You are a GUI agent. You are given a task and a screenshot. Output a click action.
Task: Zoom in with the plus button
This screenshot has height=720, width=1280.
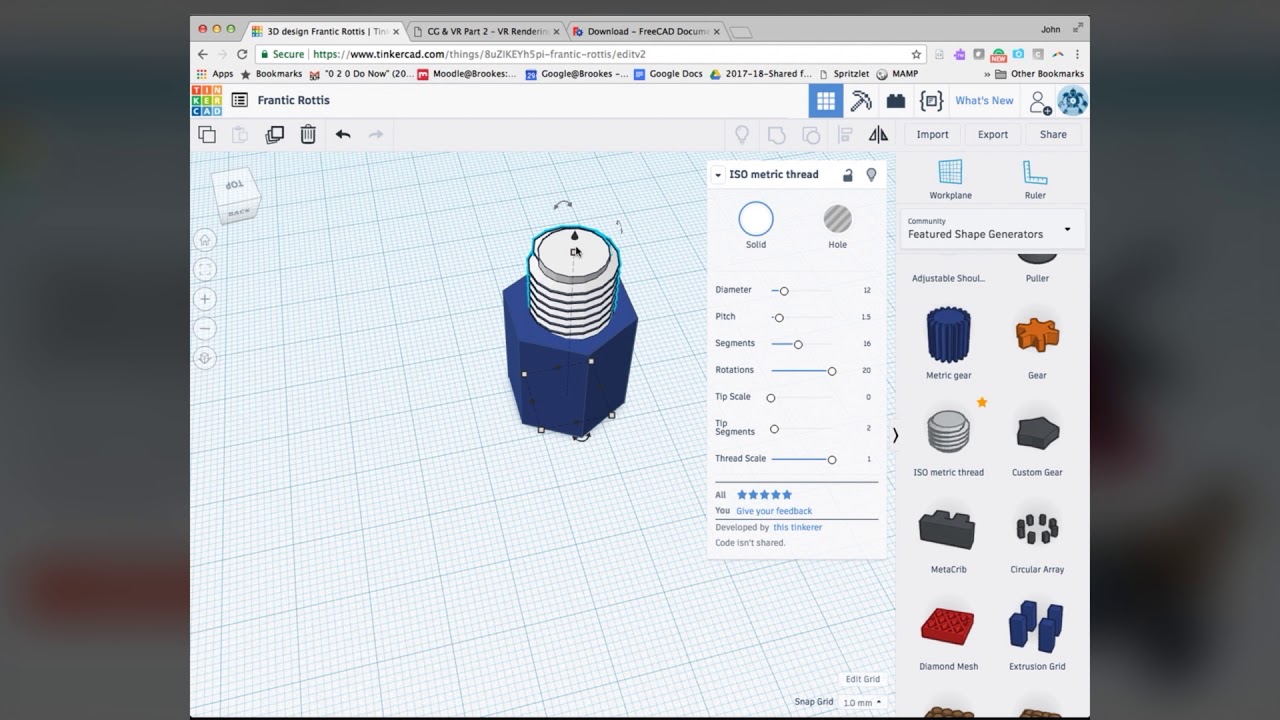[205, 299]
